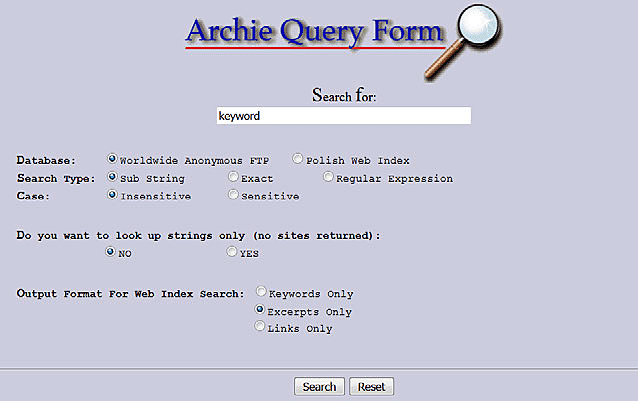Select Polish Web Index database radio

coord(297,158)
